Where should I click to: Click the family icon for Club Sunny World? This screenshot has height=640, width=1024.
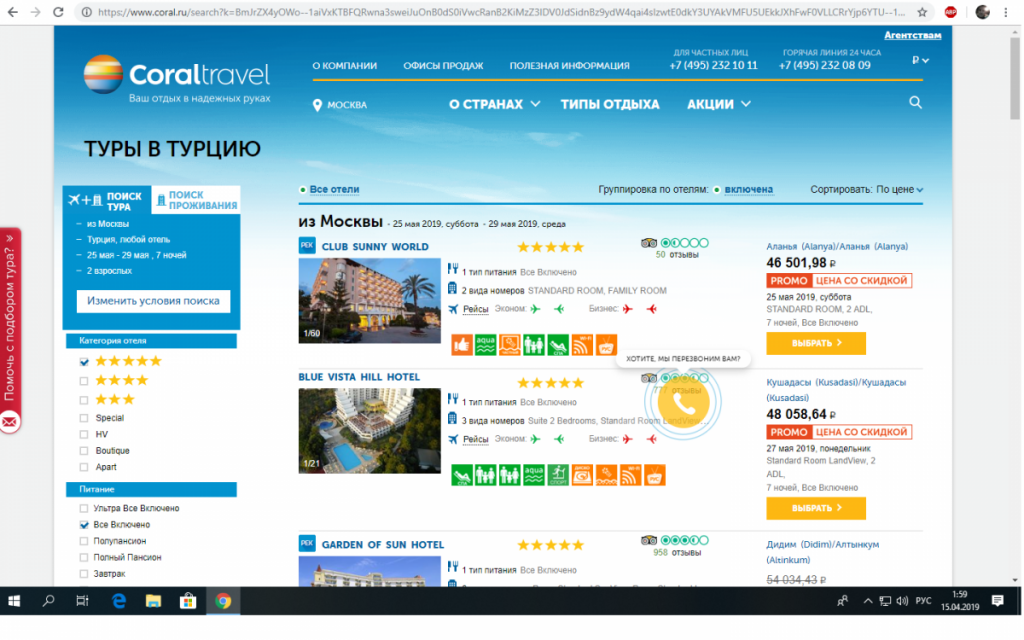click(x=534, y=344)
